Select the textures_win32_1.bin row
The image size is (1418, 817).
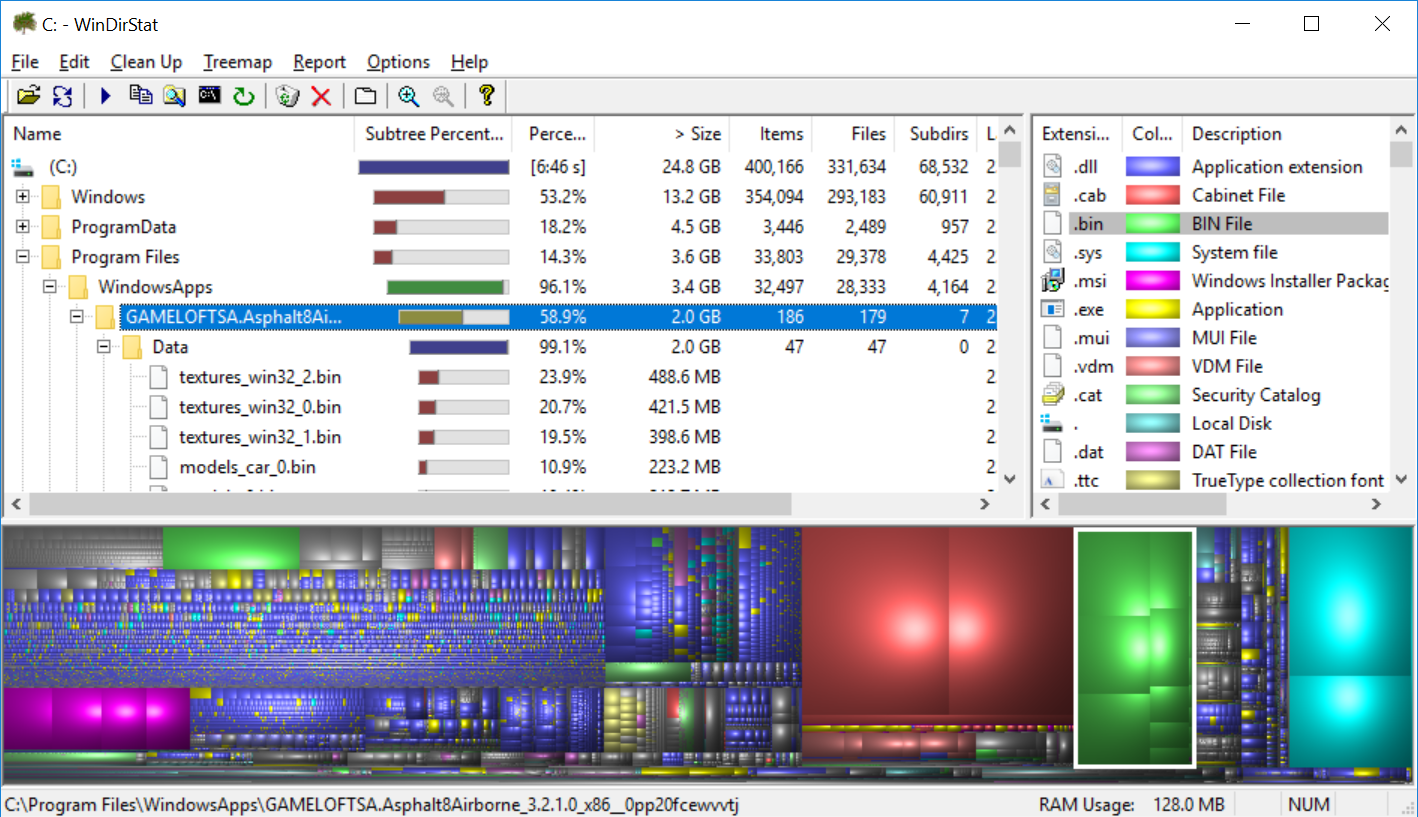(500, 437)
